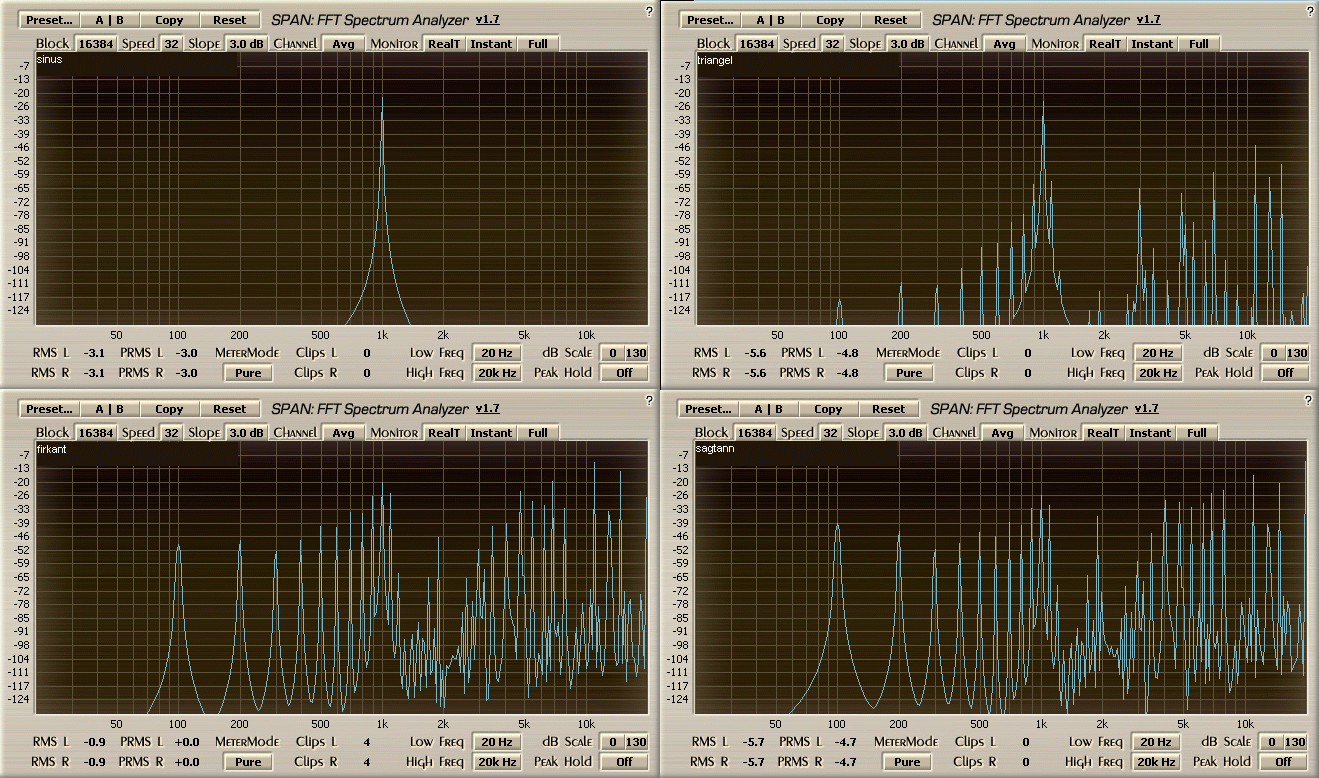Select RealT monitor mode in firkant analyzer
Viewport: 1319px width, 778px height.
pos(443,433)
